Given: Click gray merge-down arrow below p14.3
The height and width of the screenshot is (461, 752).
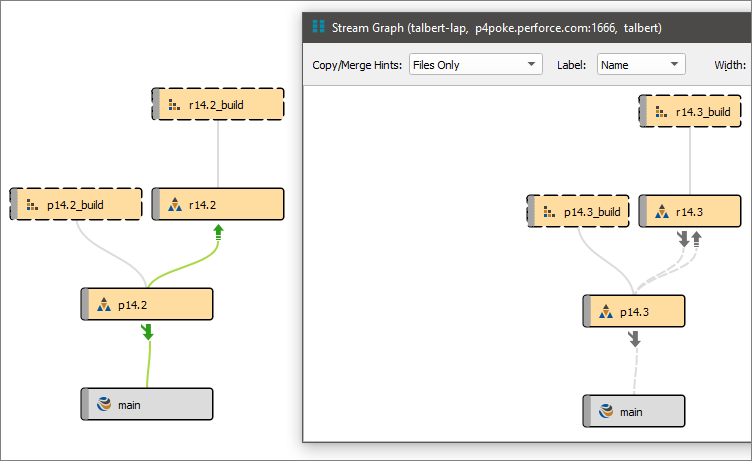Looking at the screenshot, I should click(x=634, y=340).
